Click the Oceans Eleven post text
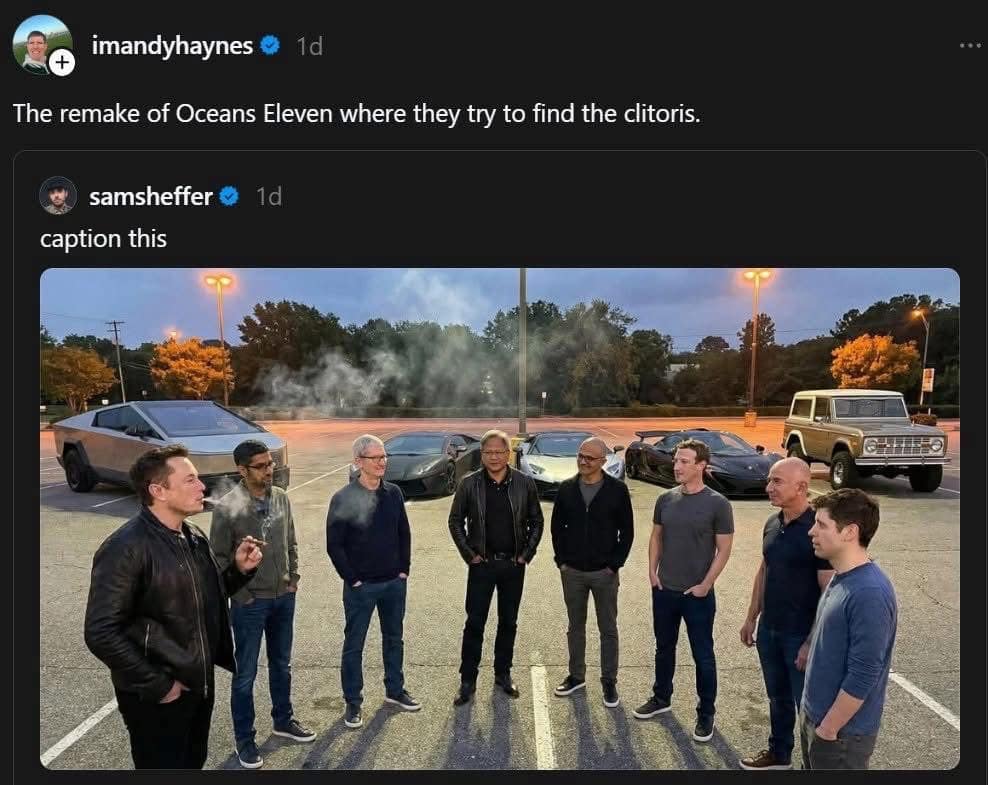988x785 pixels. tap(356, 113)
